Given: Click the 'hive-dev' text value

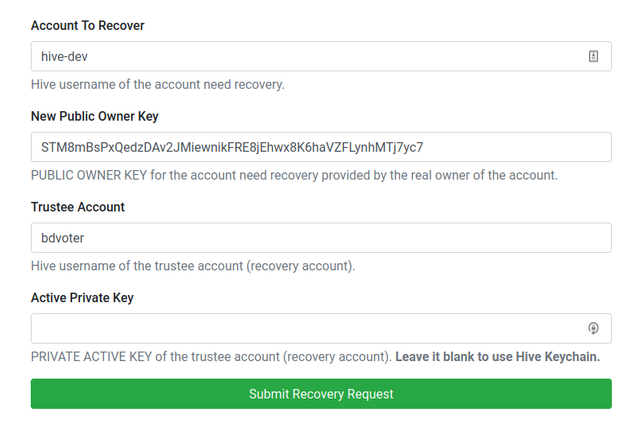Looking at the screenshot, I should (x=64, y=57).
